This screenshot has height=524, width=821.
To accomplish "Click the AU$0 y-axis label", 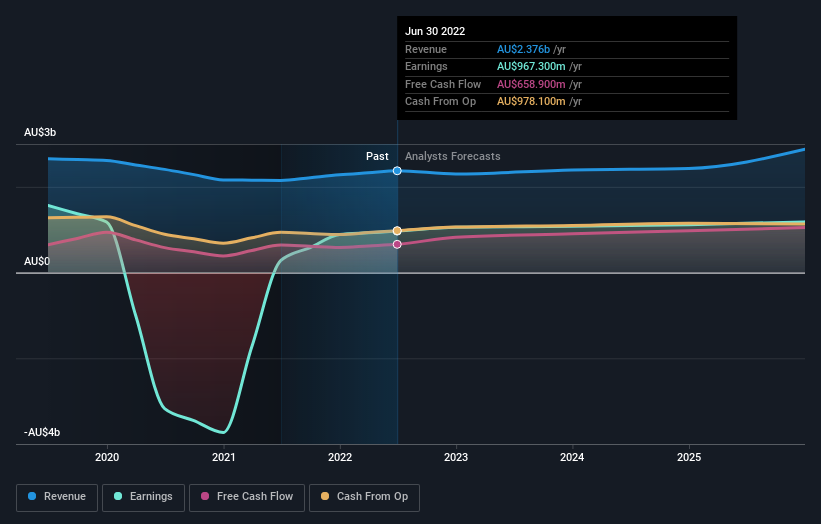I will tap(37, 261).
